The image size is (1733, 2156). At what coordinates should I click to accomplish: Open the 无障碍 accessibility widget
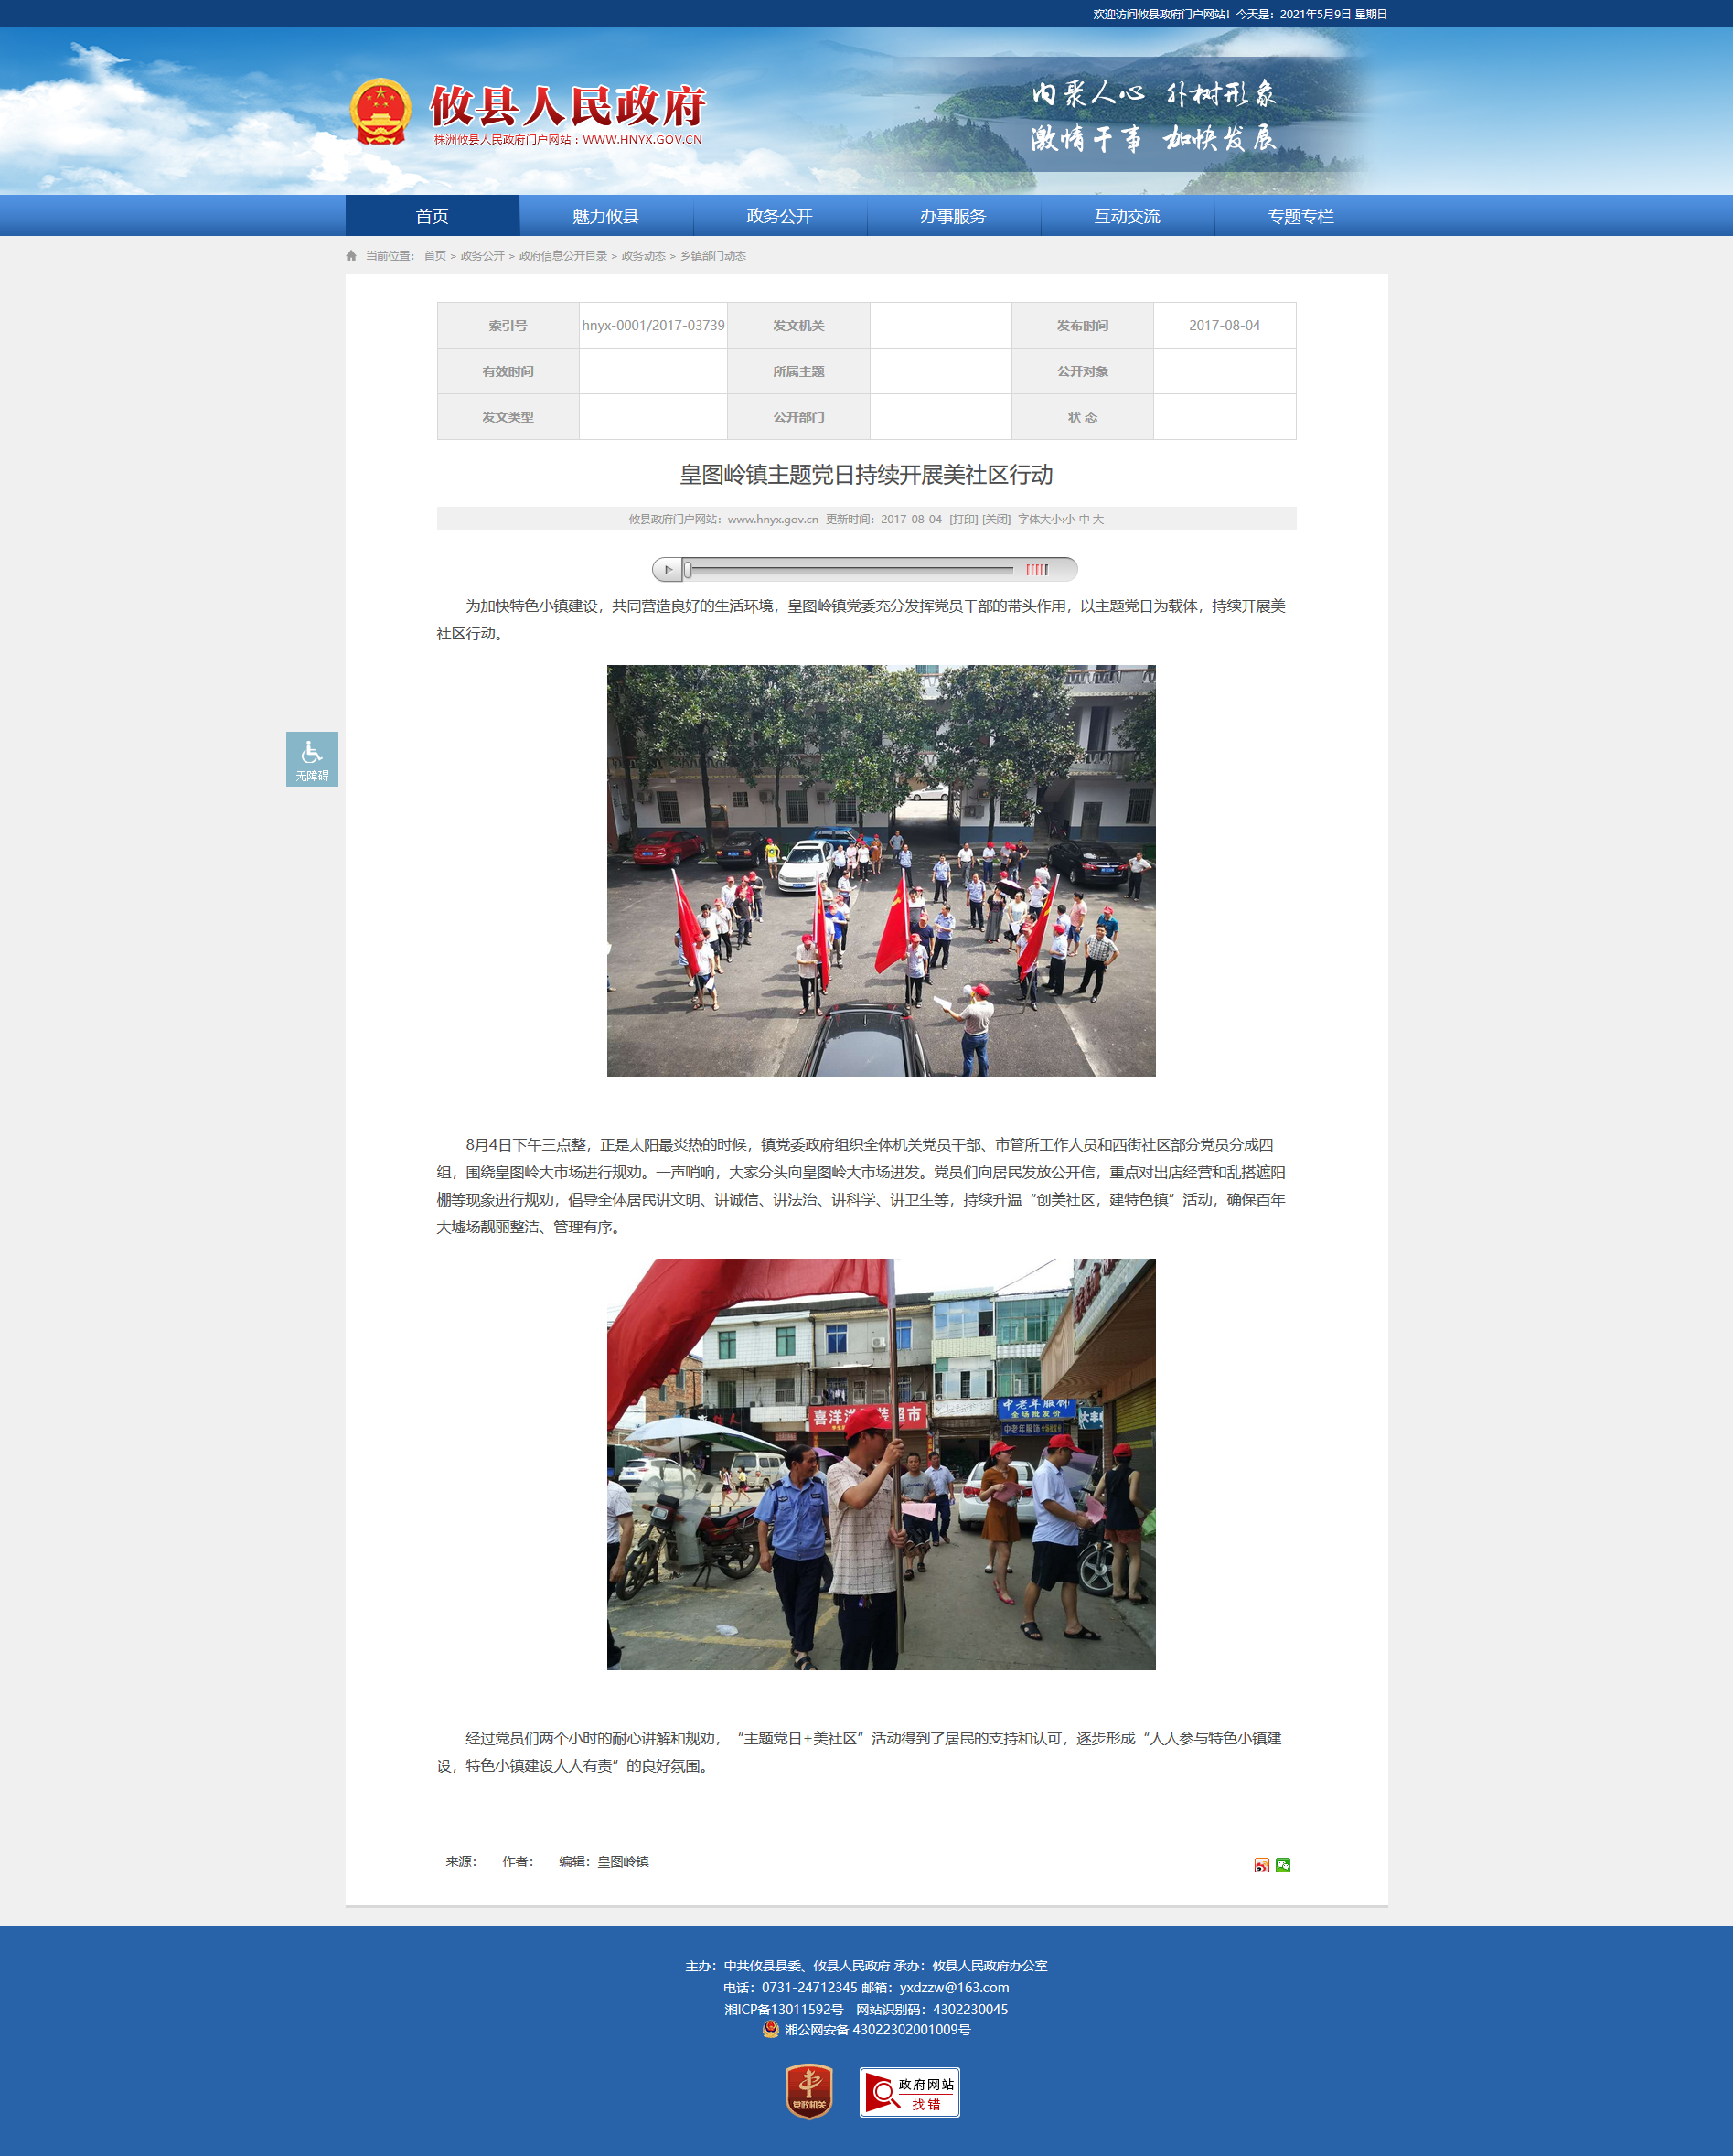[x=312, y=759]
